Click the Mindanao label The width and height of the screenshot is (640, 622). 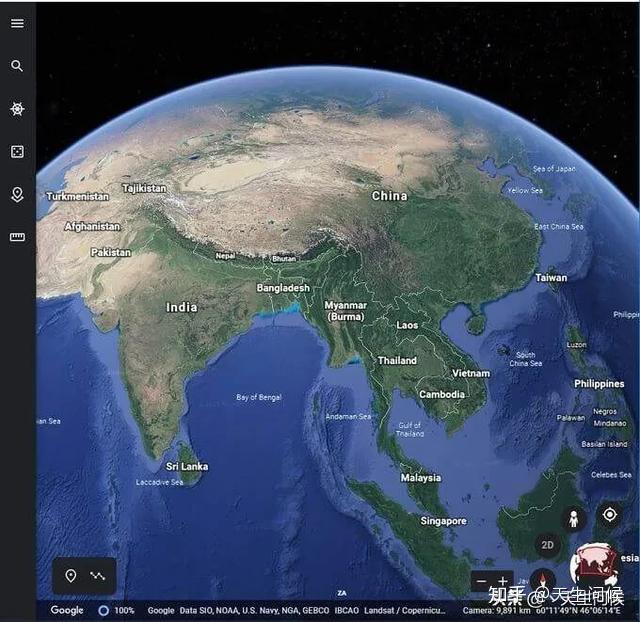tap(610, 423)
